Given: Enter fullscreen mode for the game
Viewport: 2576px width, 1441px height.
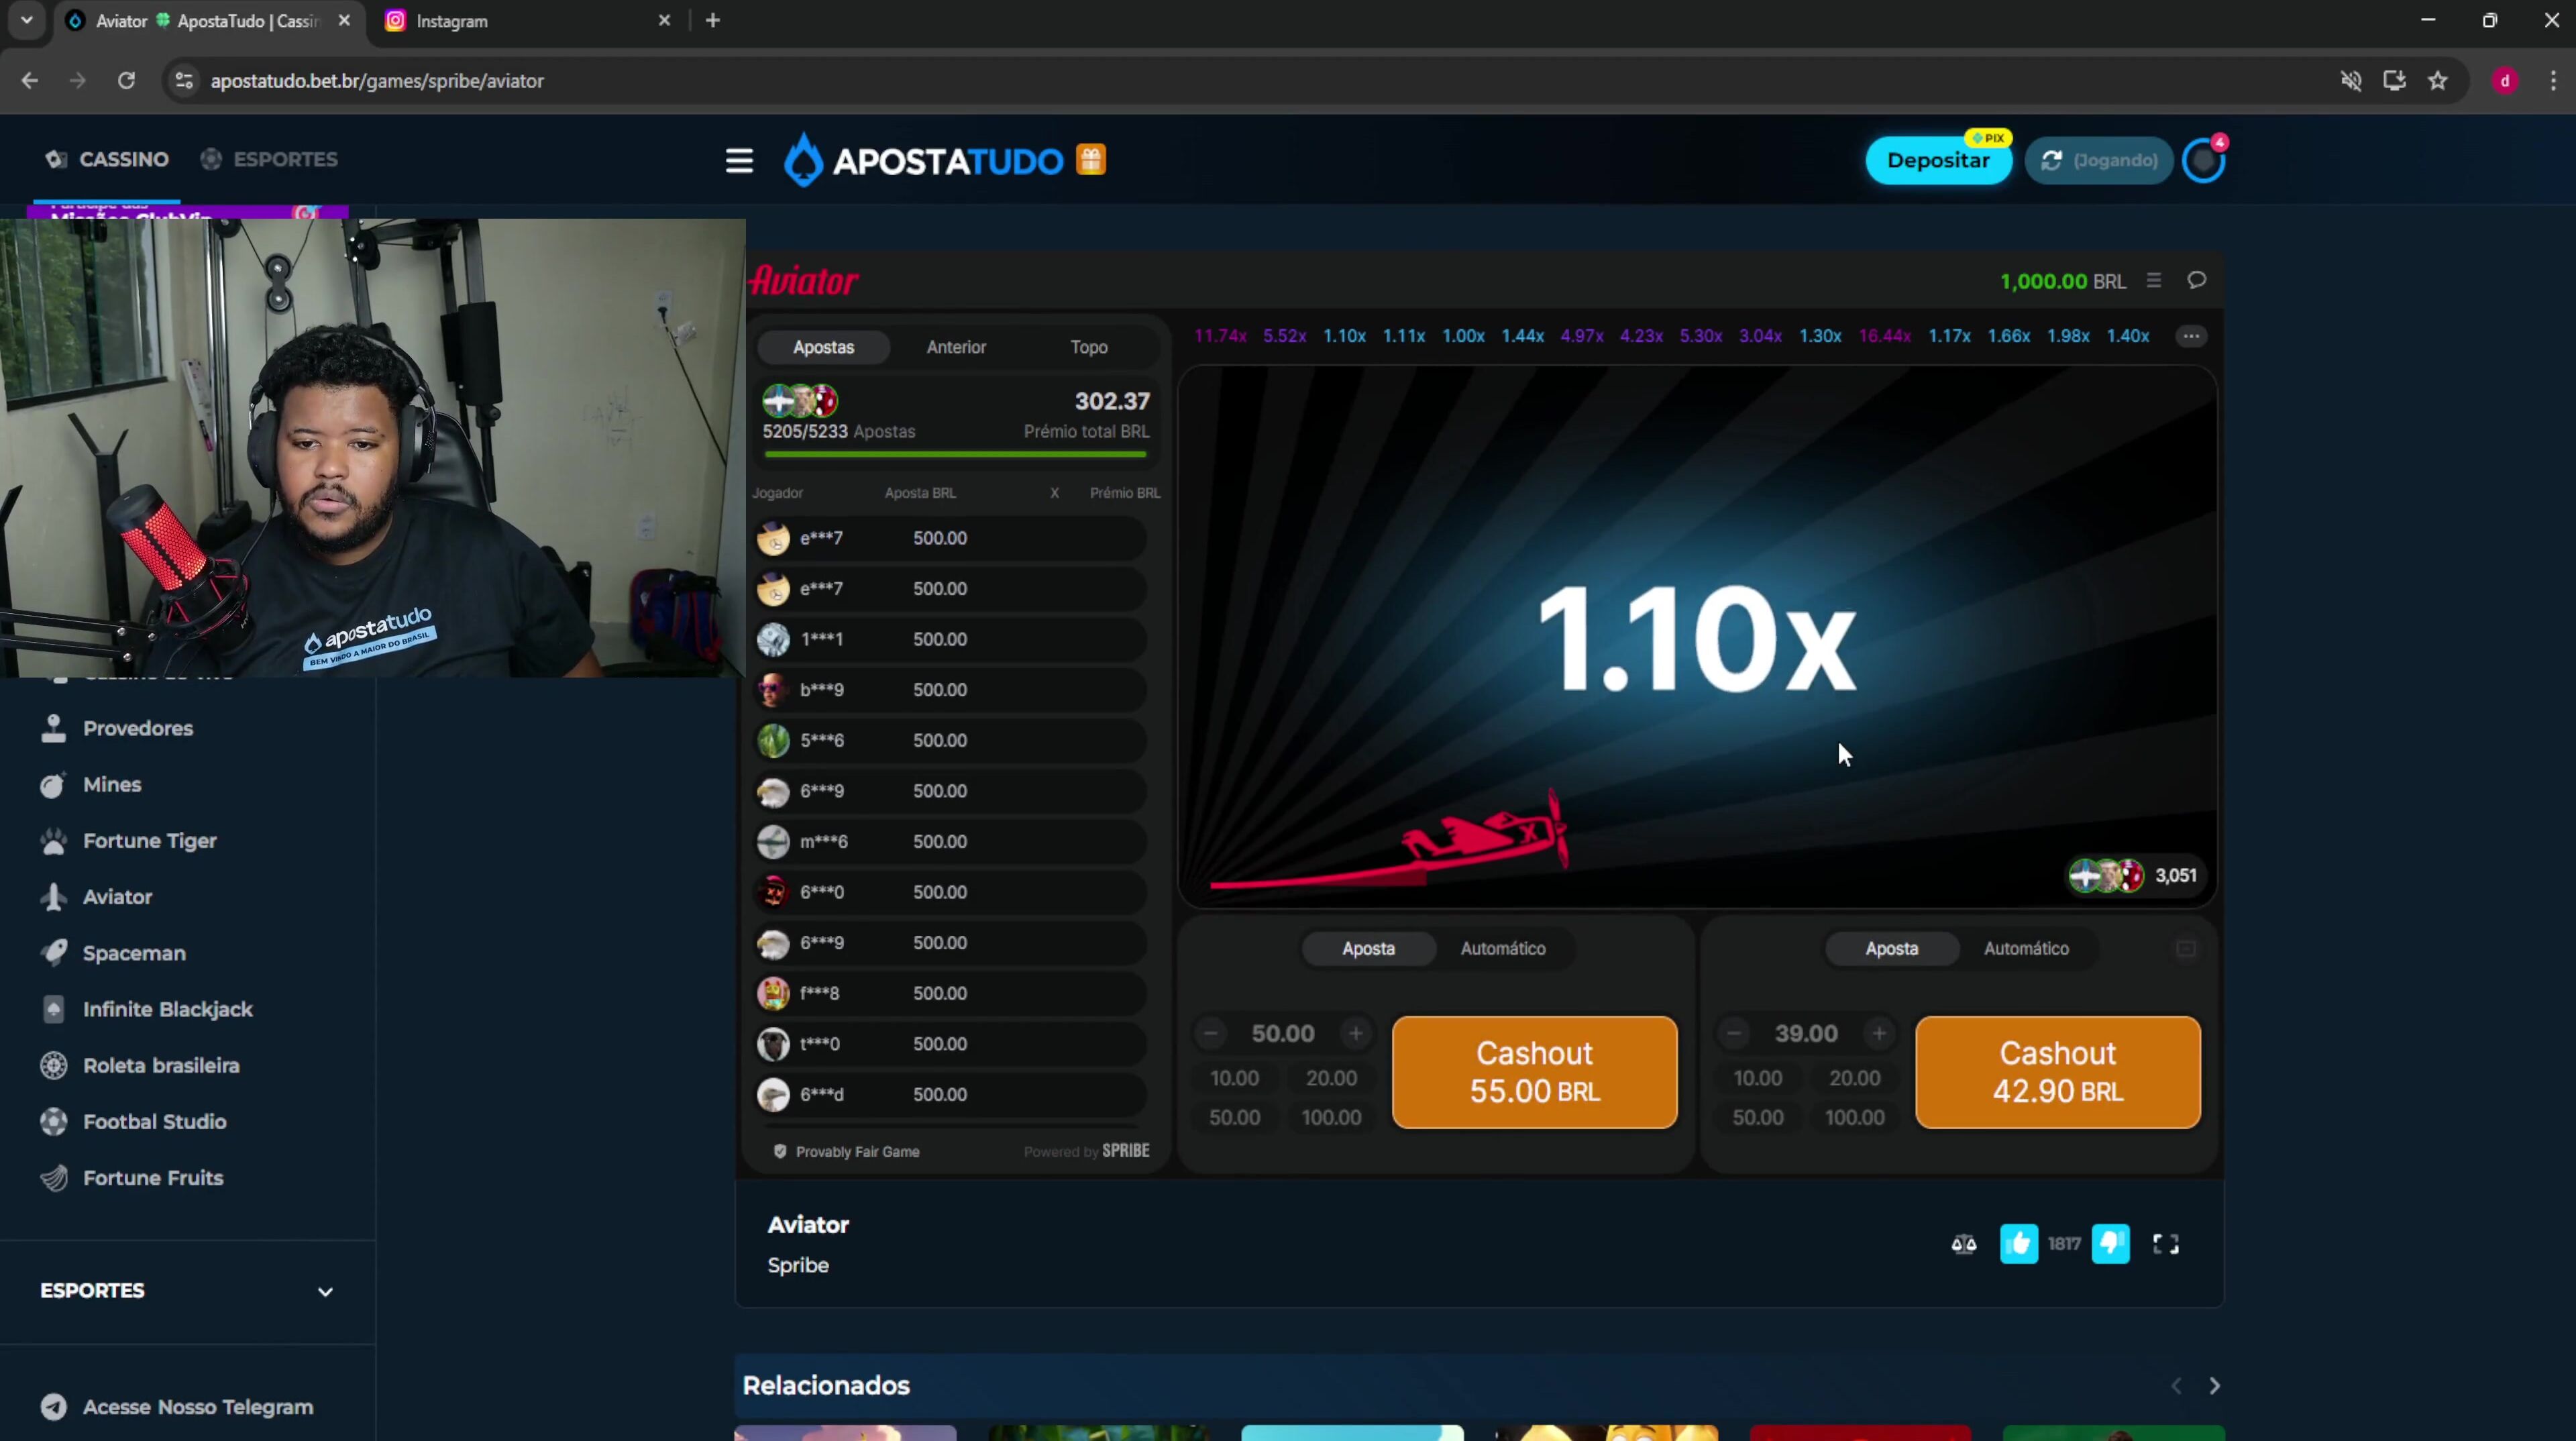Looking at the screenshot, I should tap(2165, 1243).
